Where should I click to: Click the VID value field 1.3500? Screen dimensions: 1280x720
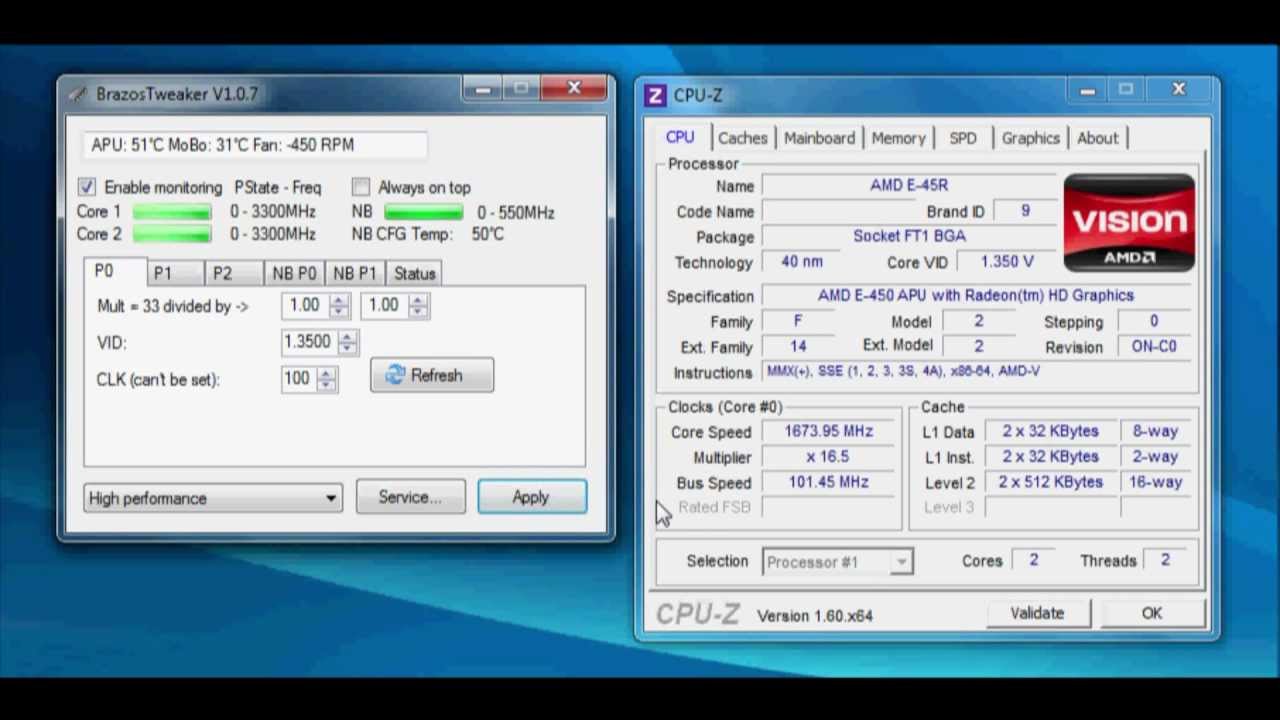310,343
